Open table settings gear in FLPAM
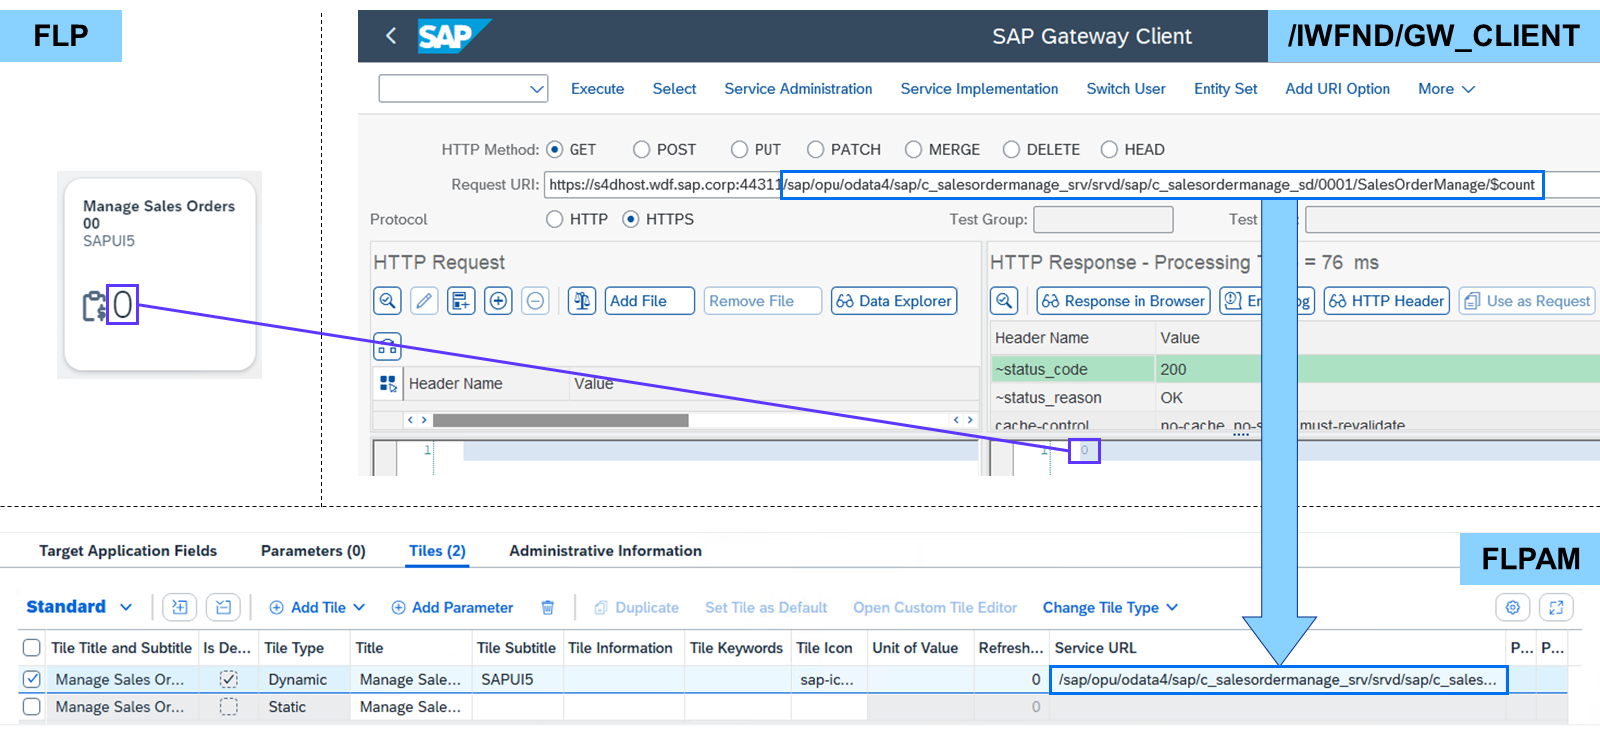1600x735 pixels. (x=1513, y=607)
